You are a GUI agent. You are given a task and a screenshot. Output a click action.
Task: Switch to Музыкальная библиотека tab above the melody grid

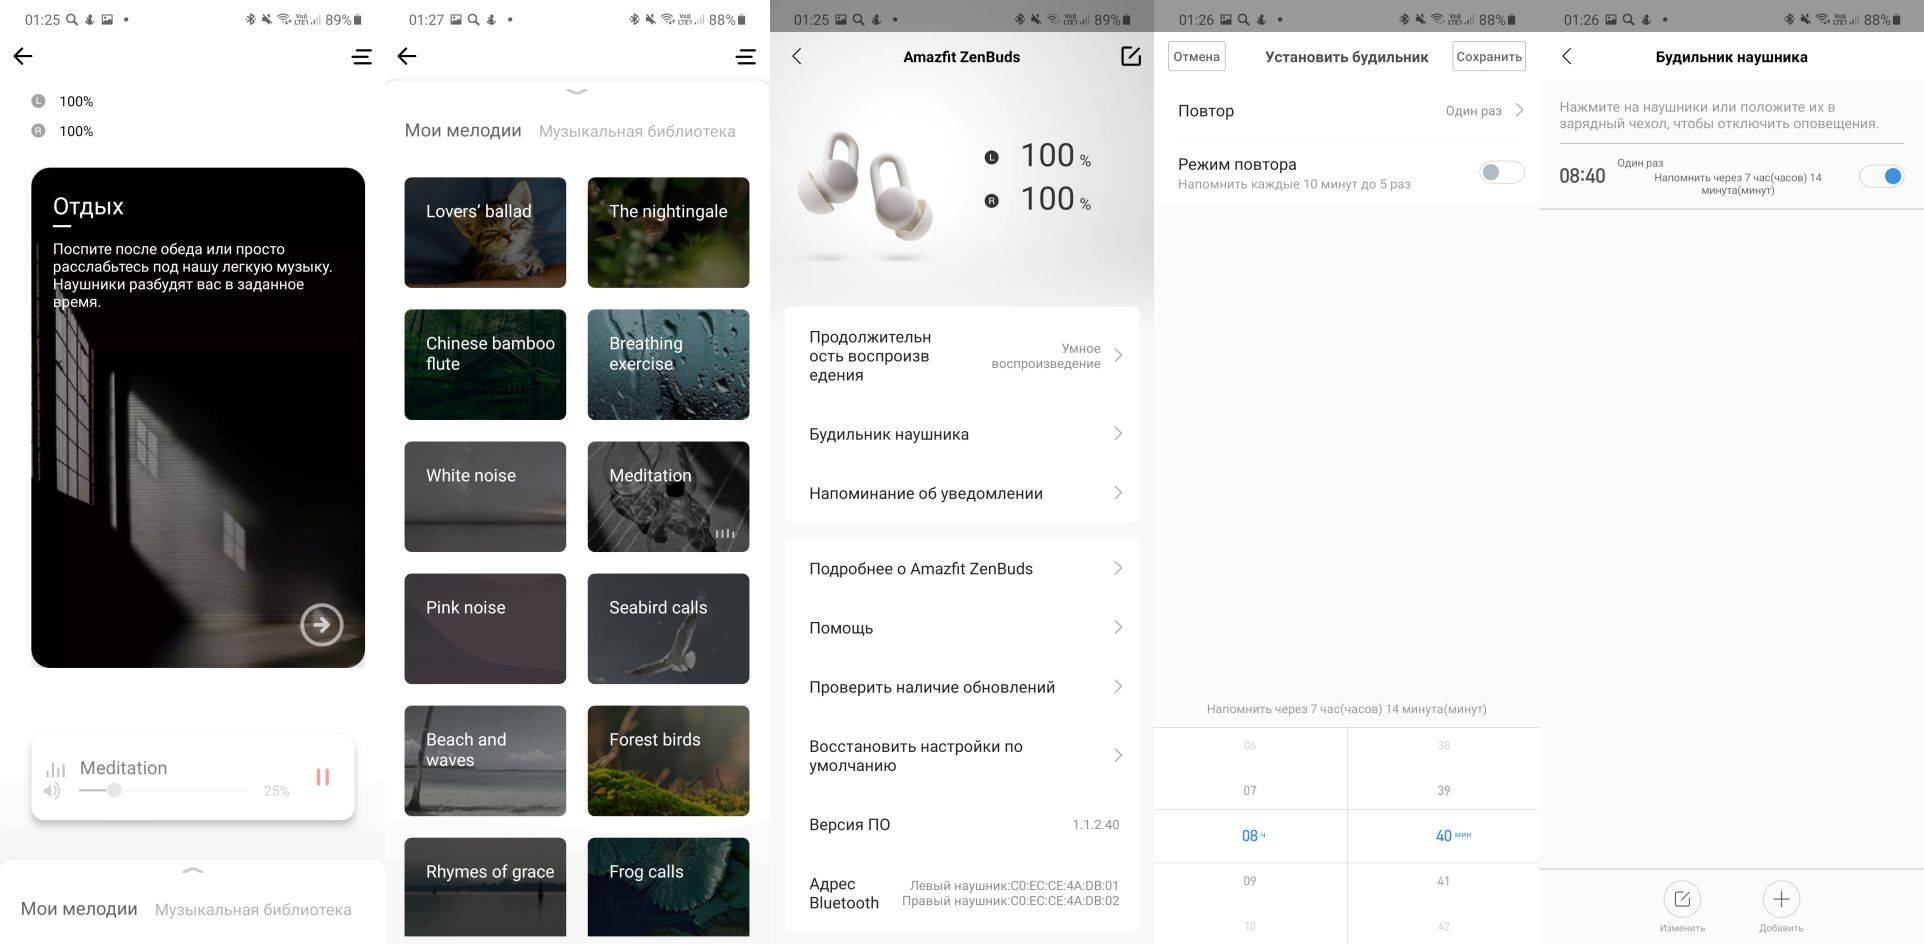pyautogui.click(x=637, y=131)
